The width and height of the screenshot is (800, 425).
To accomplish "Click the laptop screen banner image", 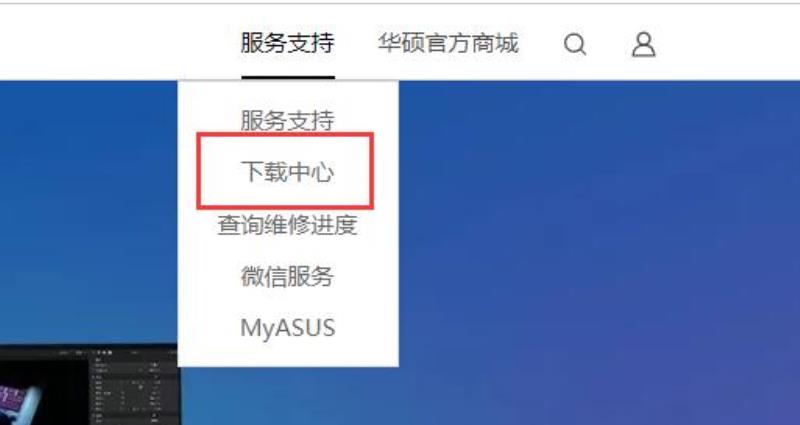I will [89, 385].
